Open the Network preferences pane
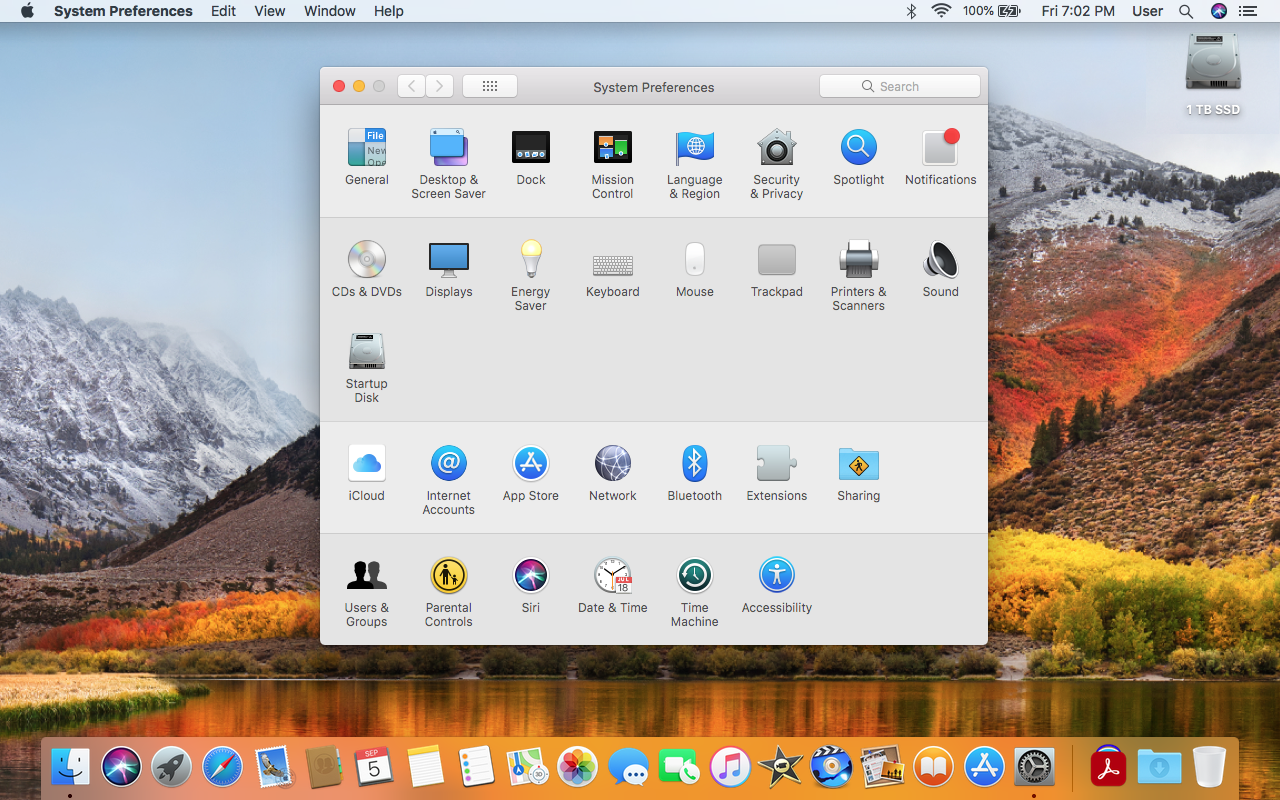1280x800 pixels. [x=613, y=473]
